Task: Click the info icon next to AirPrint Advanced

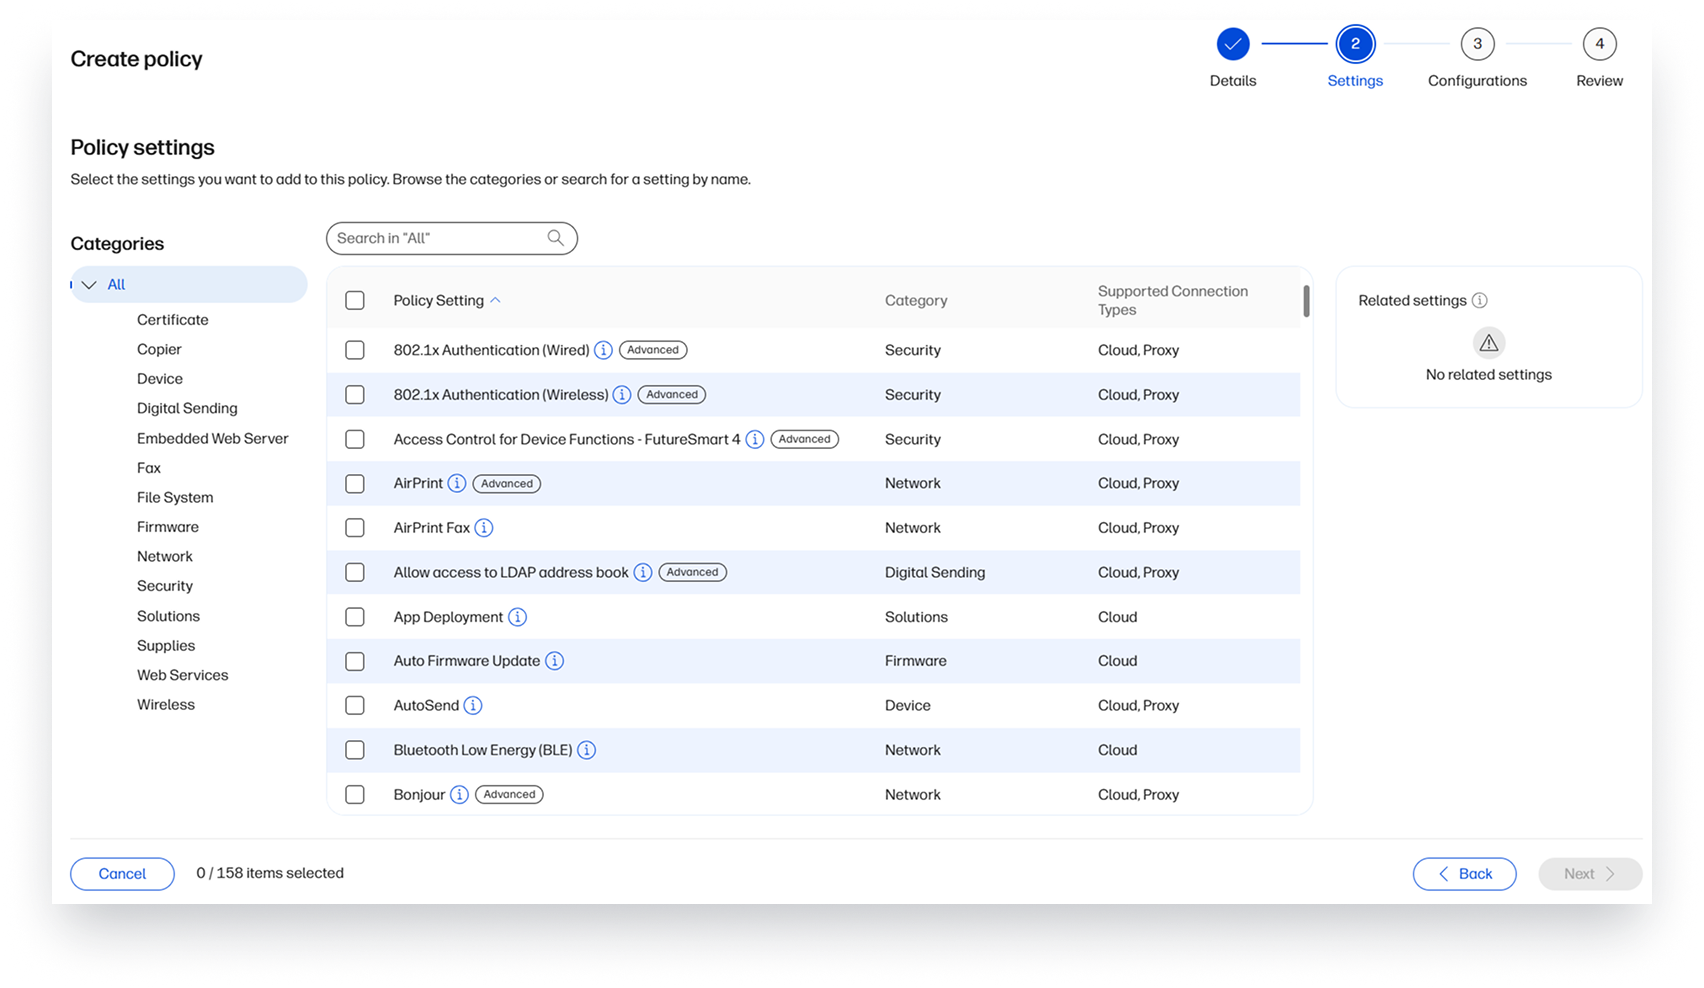Action: click(457, 483)
